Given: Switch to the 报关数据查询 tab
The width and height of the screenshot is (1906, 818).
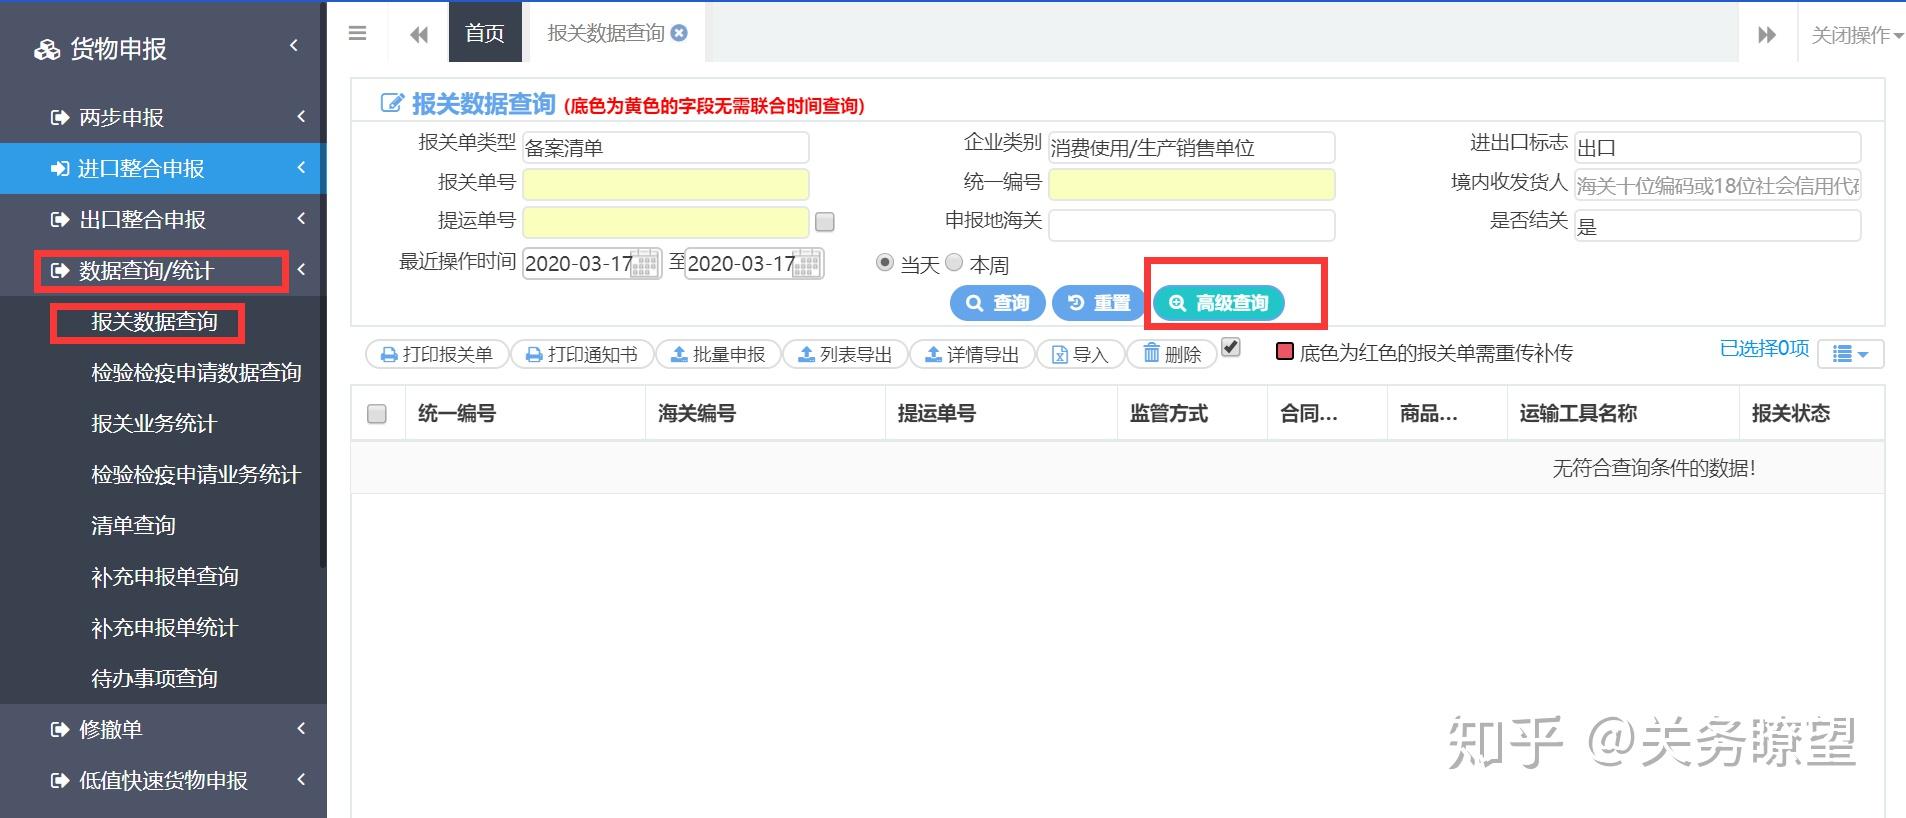Looking at the screenshot, I should coord(605,33).
